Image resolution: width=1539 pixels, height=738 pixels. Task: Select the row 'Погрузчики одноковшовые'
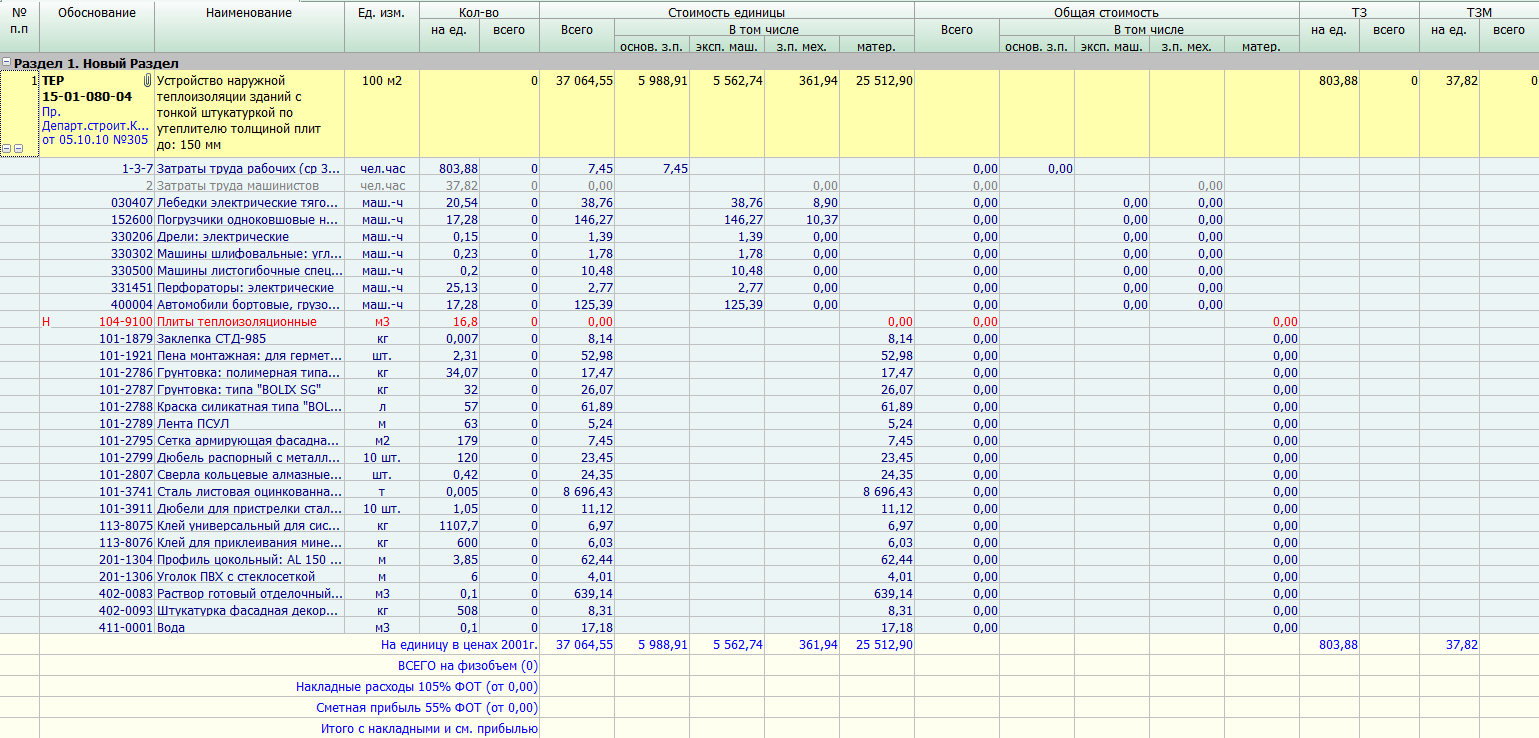tap(769, 219)
